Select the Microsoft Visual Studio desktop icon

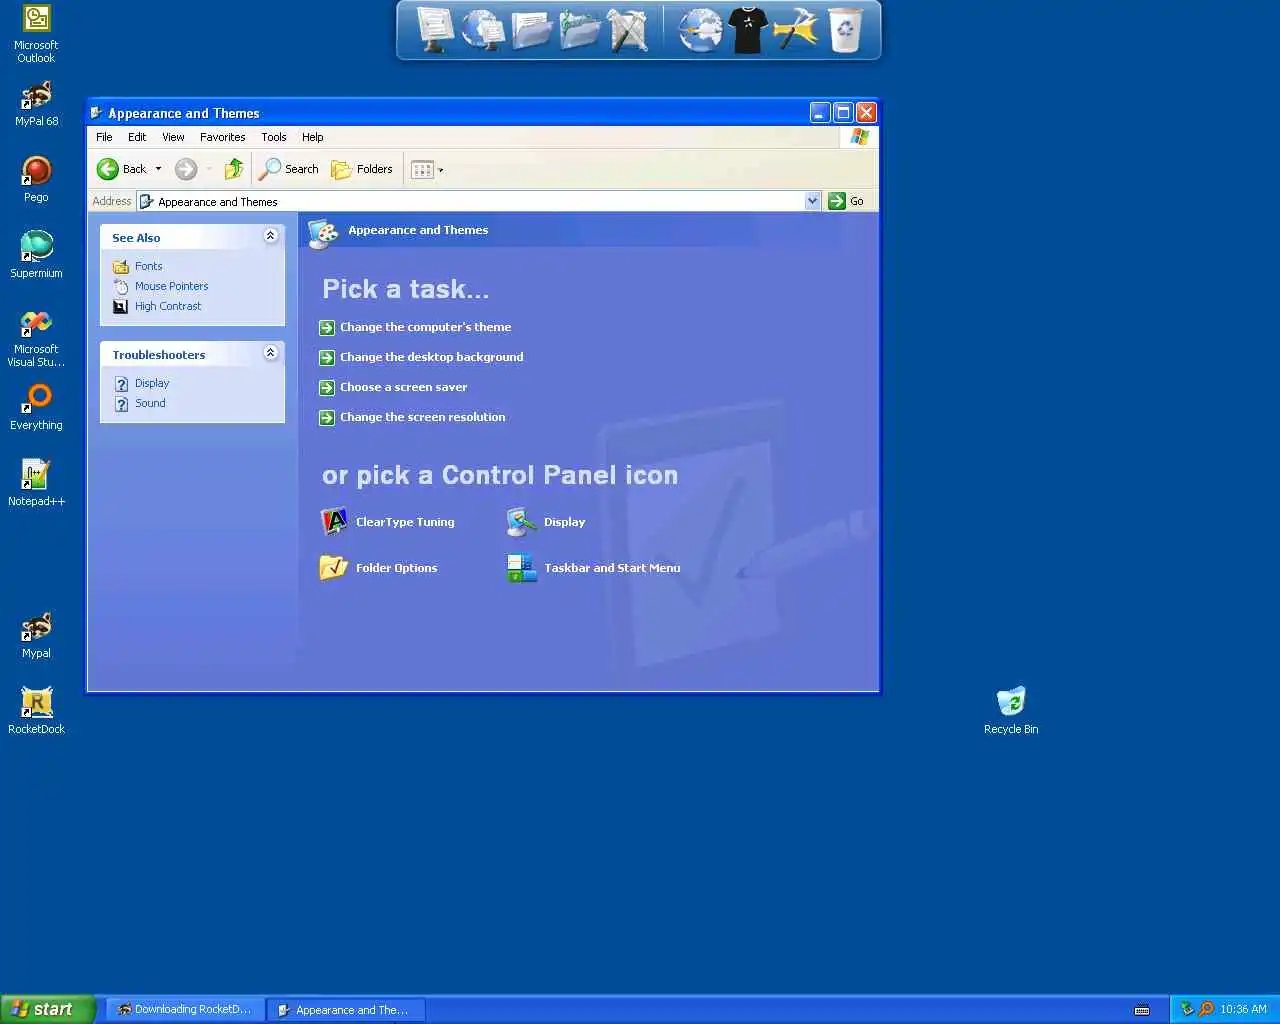pos(36,338)
